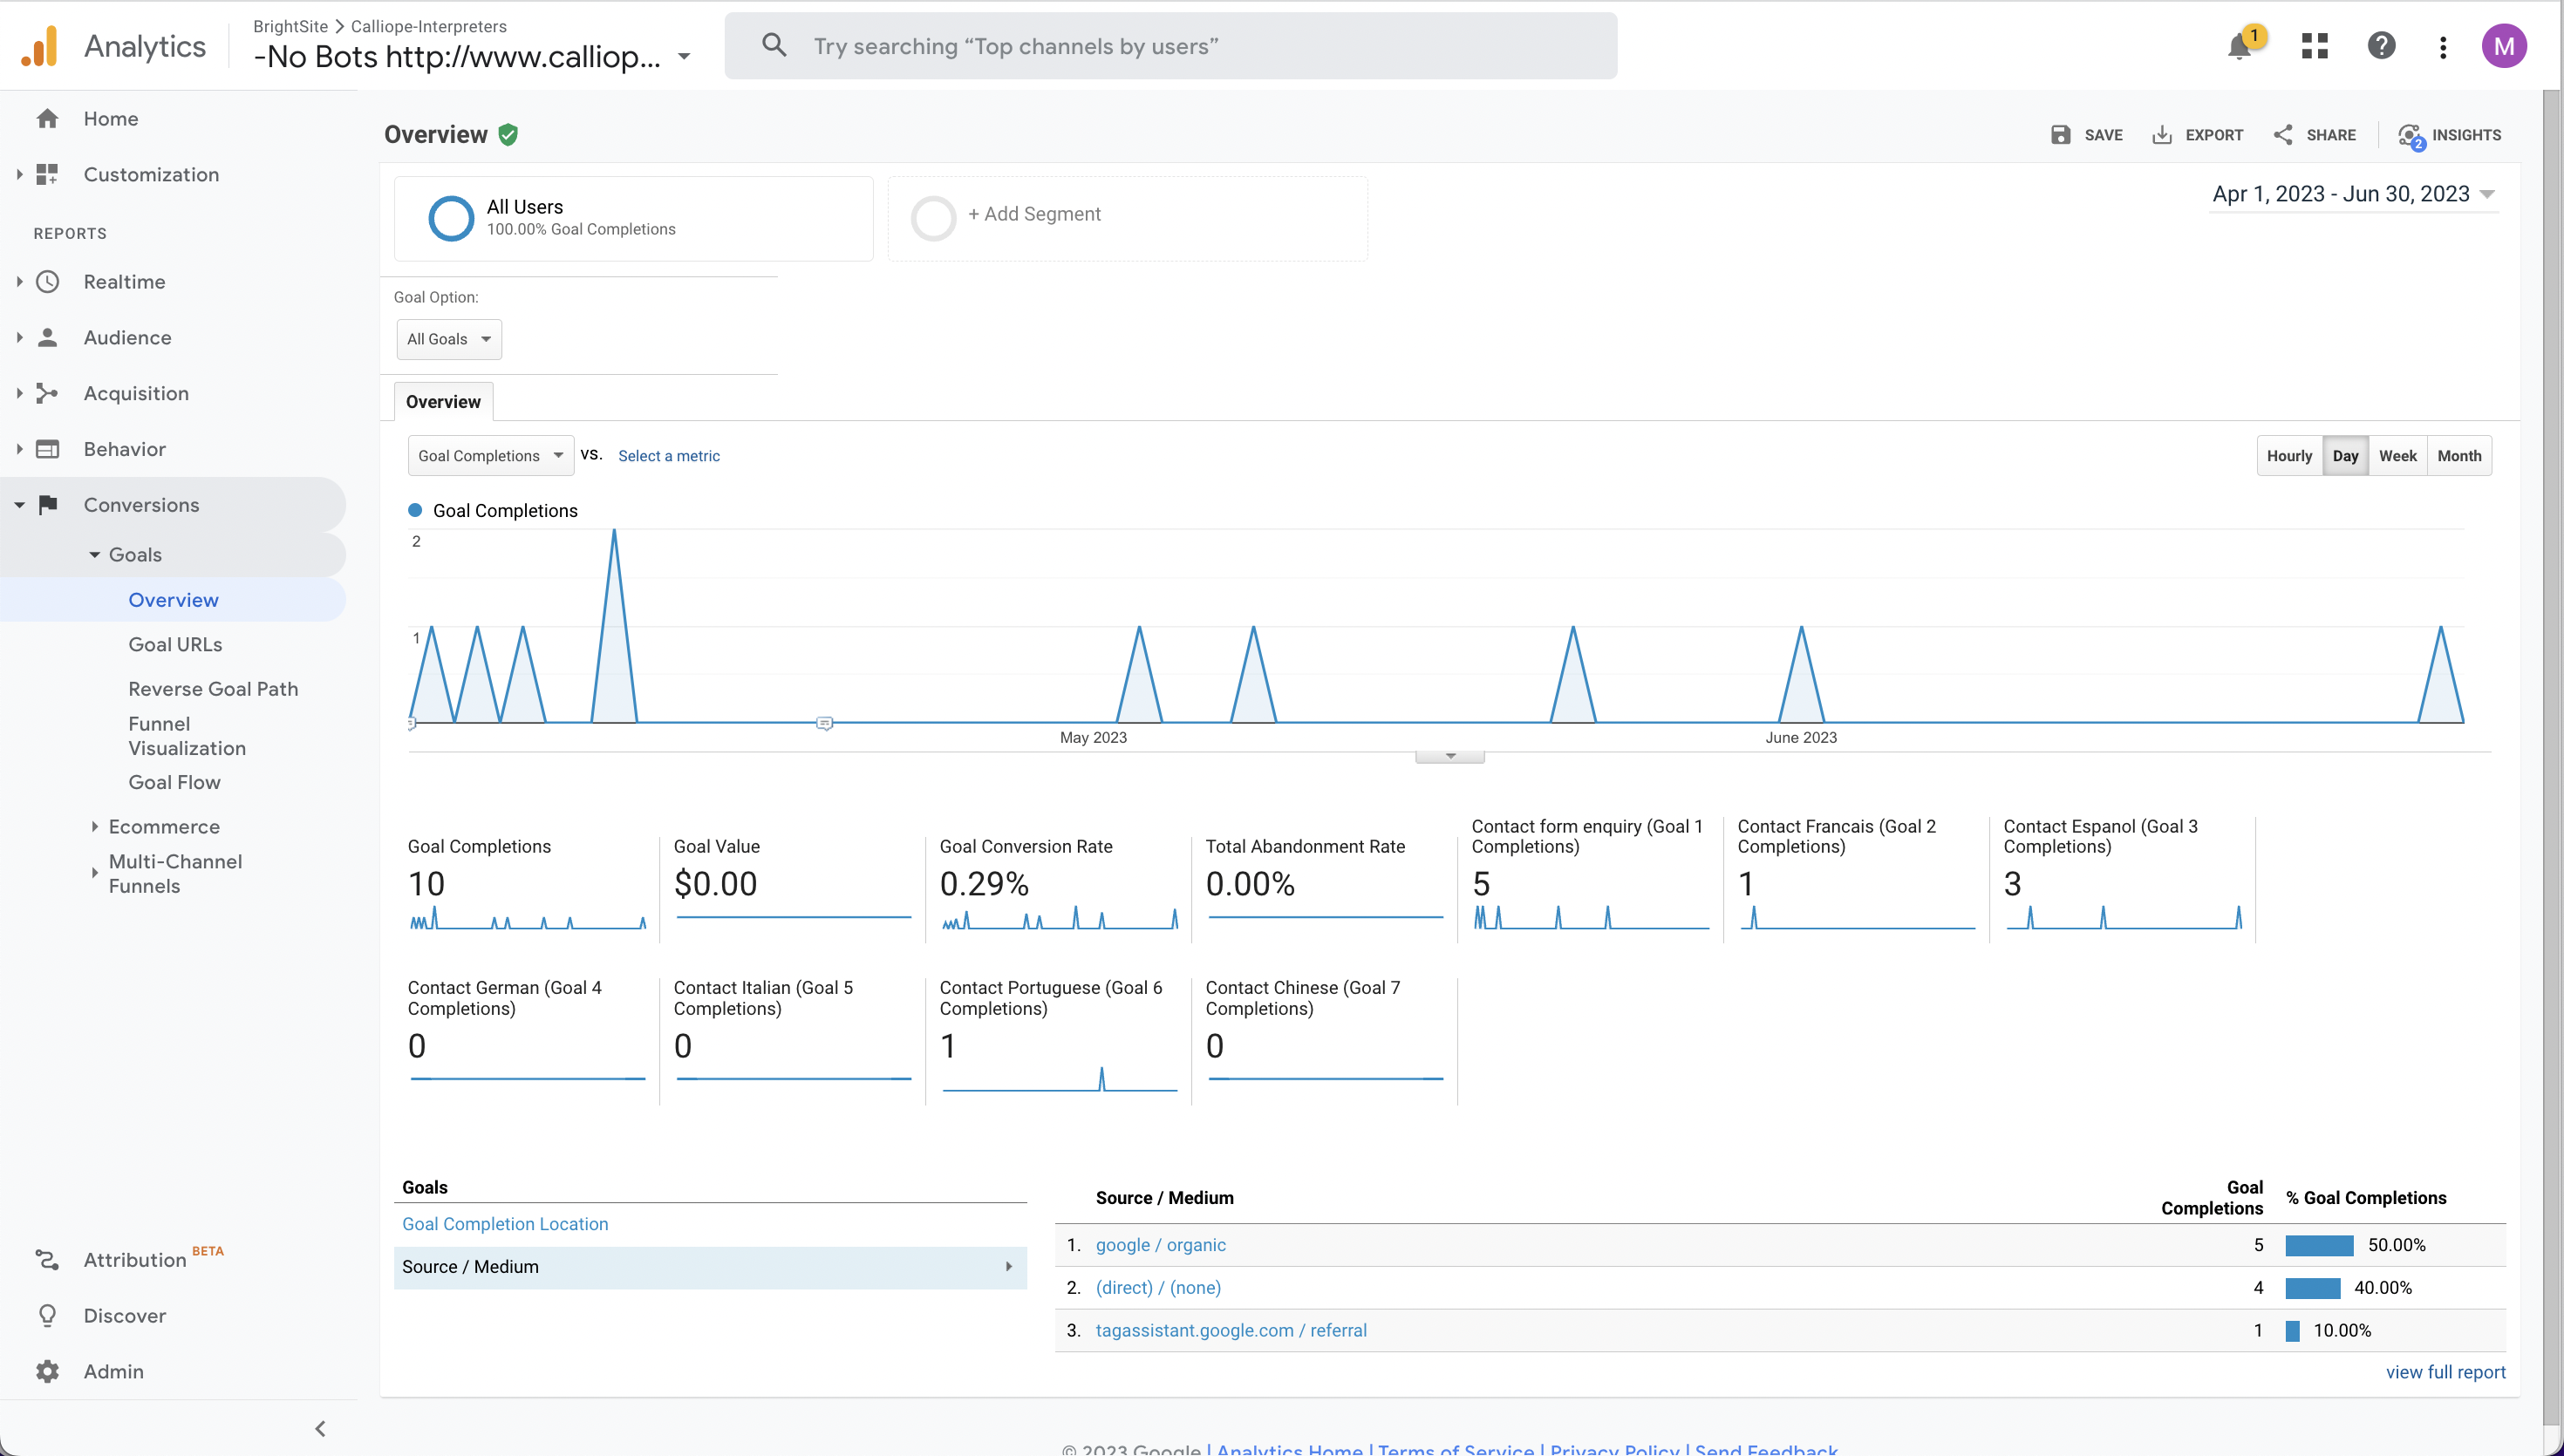Click the Export download icon
2564x1456 pixels.
[x=2162, y=135]
